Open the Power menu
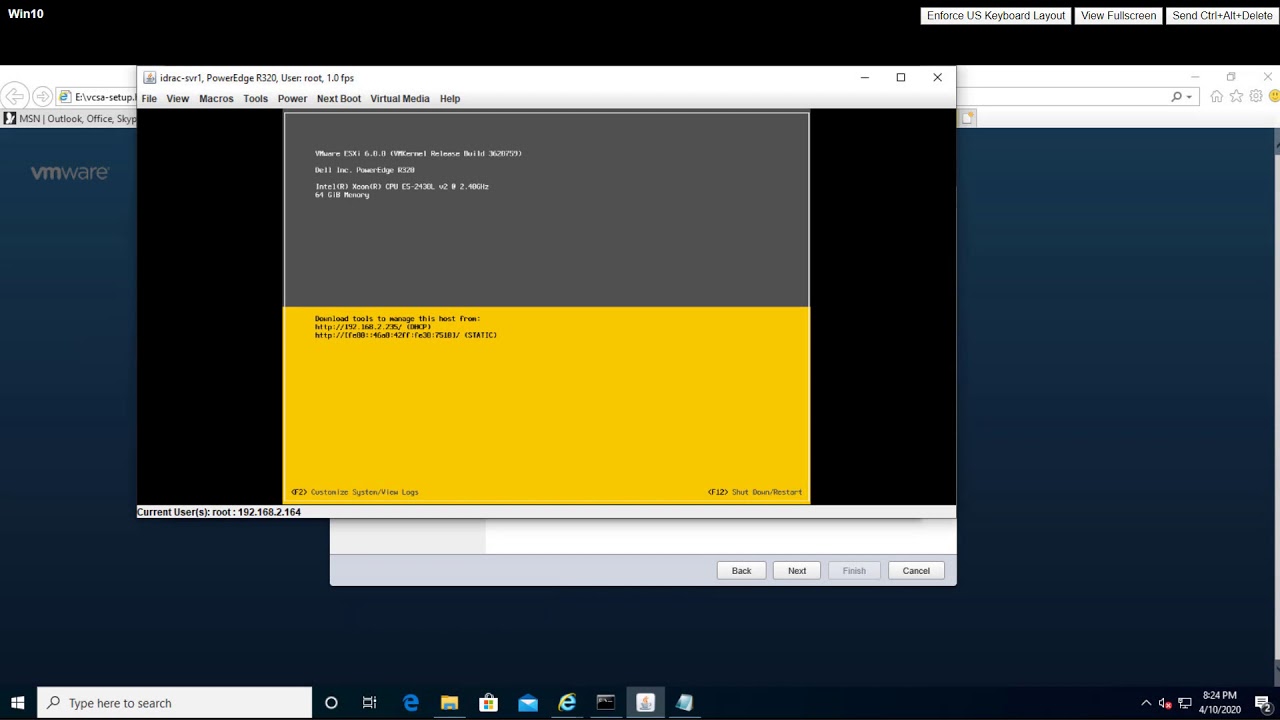The image size is (1280, 720). 292,99
